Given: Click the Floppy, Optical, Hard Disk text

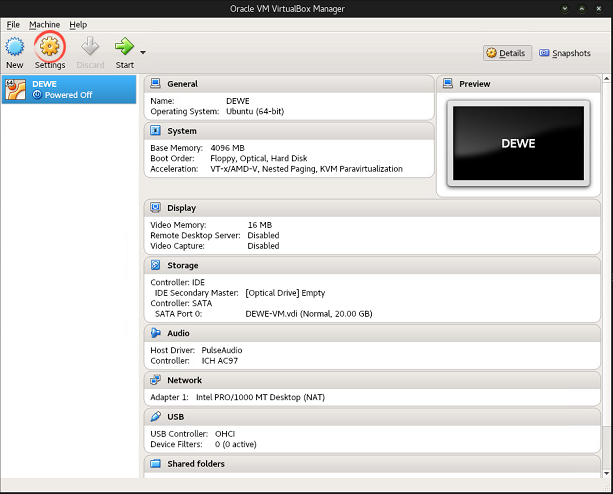Looking at the screenshot, I should 259,158.
